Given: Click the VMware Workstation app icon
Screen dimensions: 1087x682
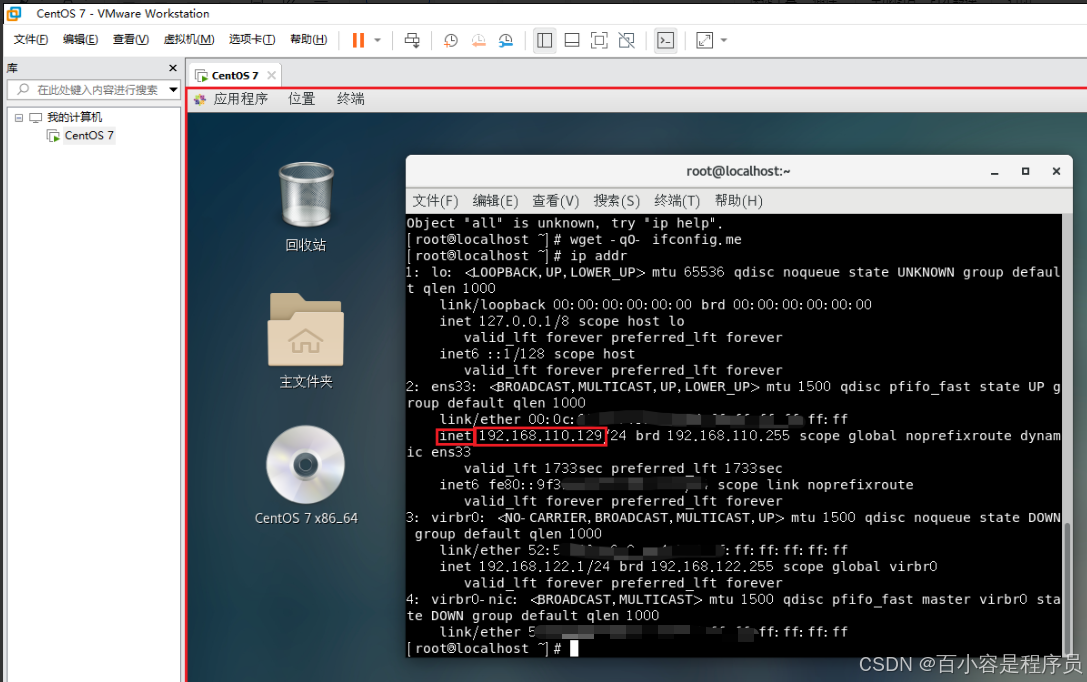Looking at the screenshot, I should tap(14, 13).
